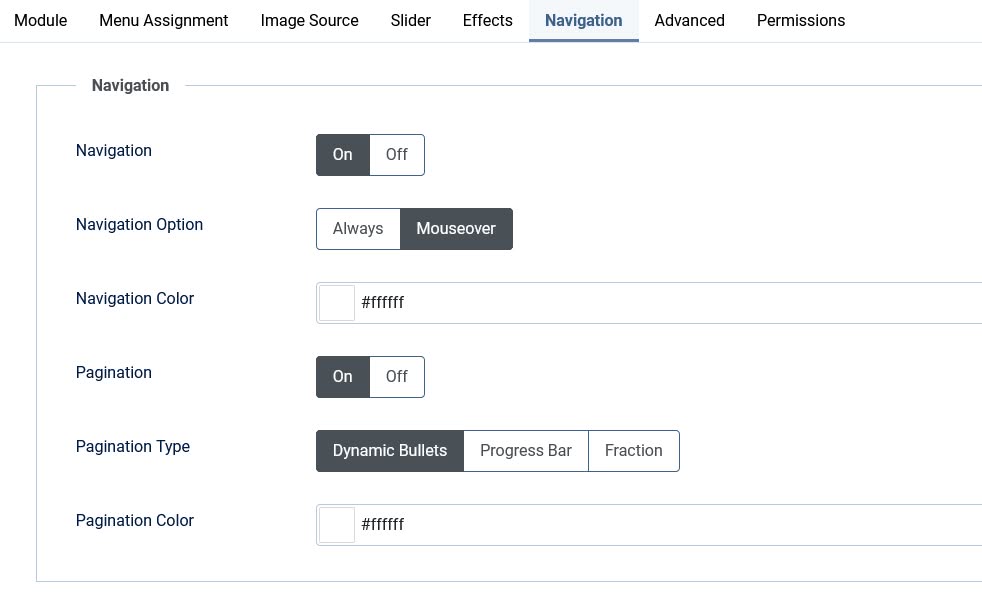
Task: Open the Pagination Color swatch picker
Action: pos(337,525)
